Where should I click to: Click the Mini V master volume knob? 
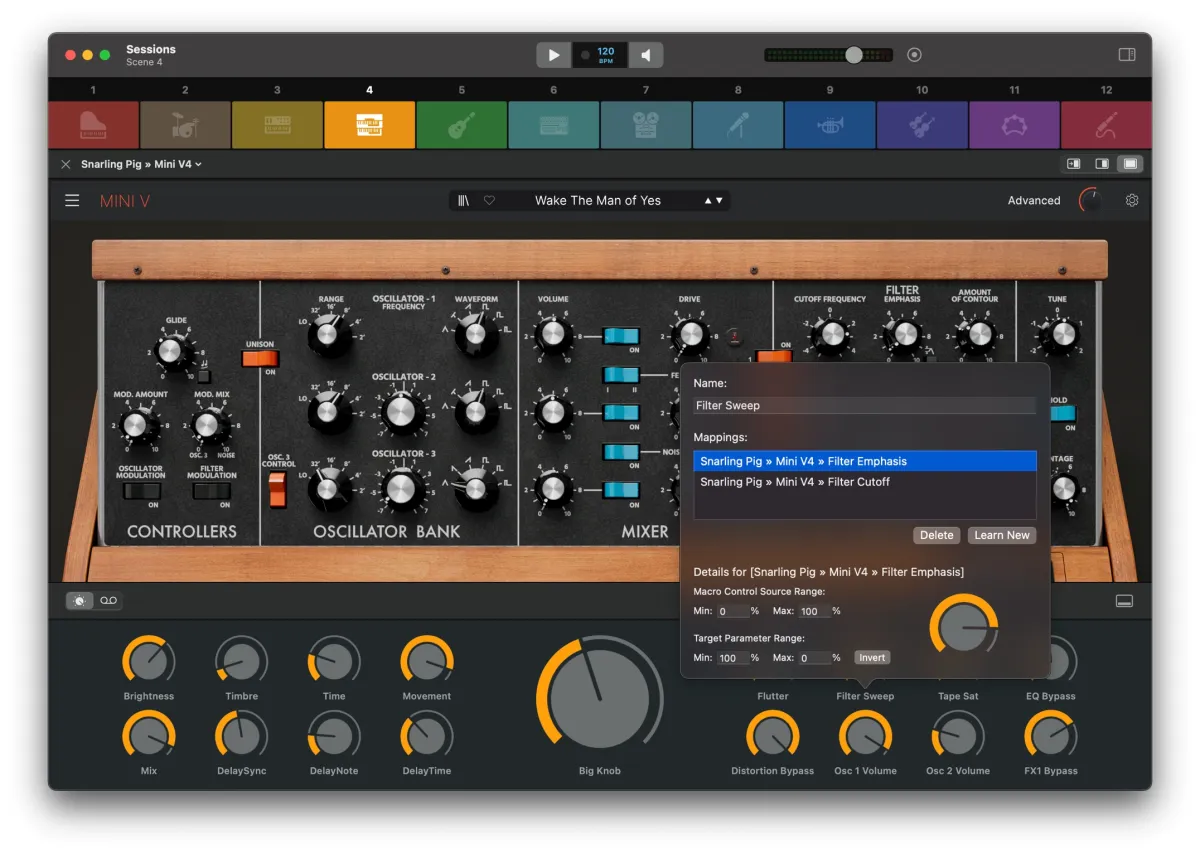[x=1091, y=201]
